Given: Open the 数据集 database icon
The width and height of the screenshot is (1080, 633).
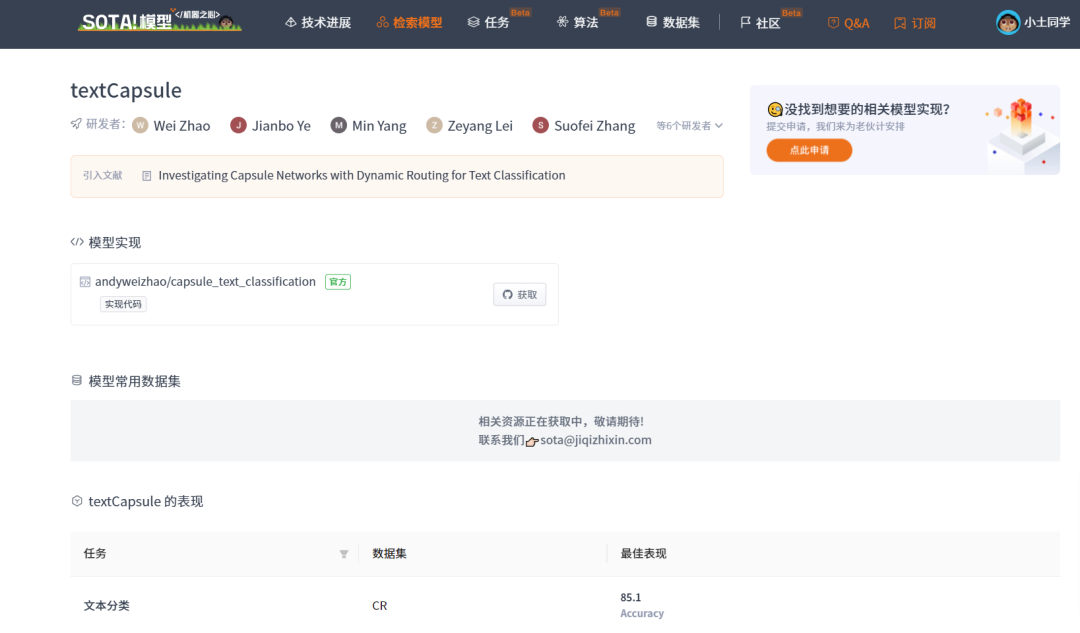Looking at the screenshot, I should pyautogui.click(x=650, y=22).
